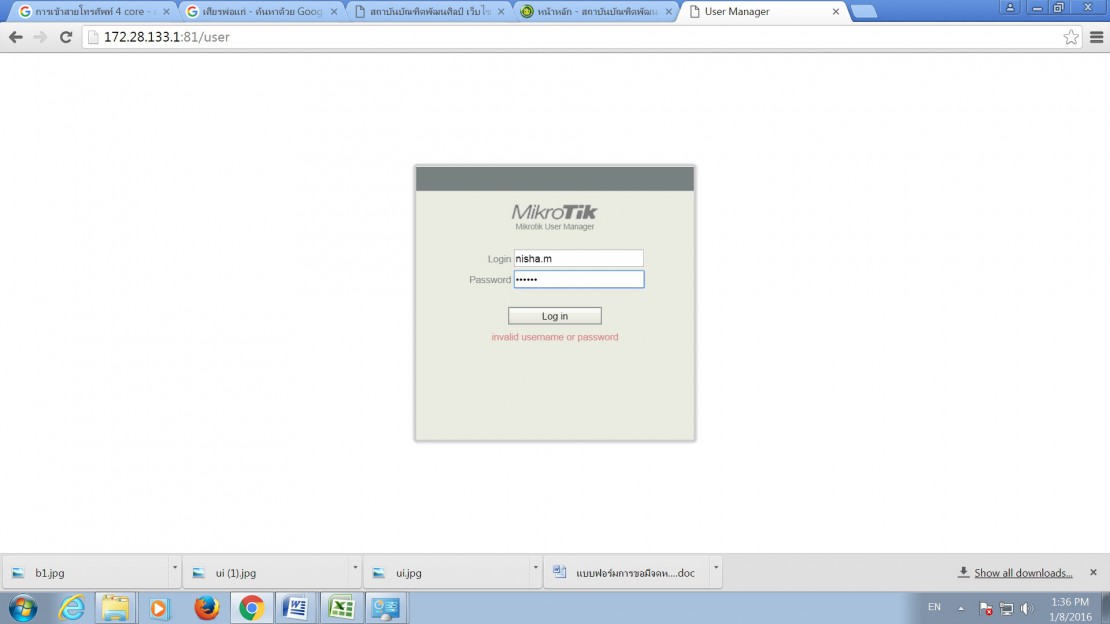Screen dimensions: 1110x624
Task: Open the downloaded ui (1).jpg file
Action: pyautogui.click(x=266, y=572)
